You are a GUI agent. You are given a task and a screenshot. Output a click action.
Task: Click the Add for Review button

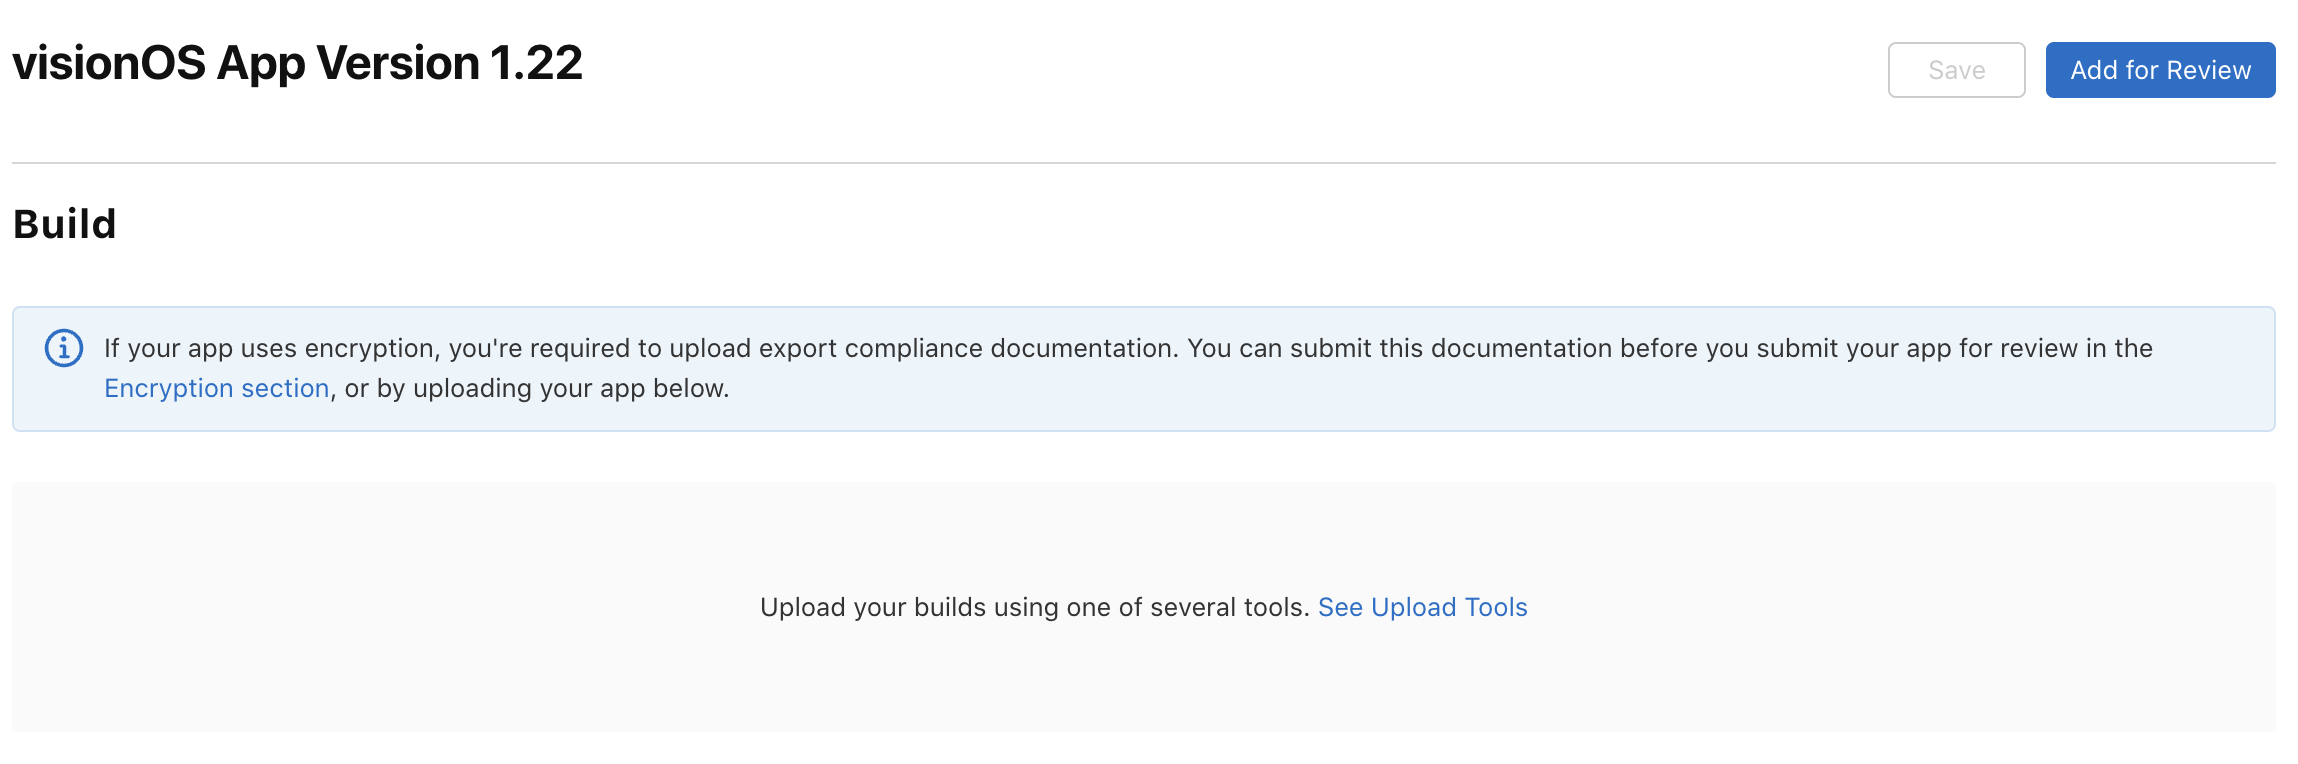2160,70
